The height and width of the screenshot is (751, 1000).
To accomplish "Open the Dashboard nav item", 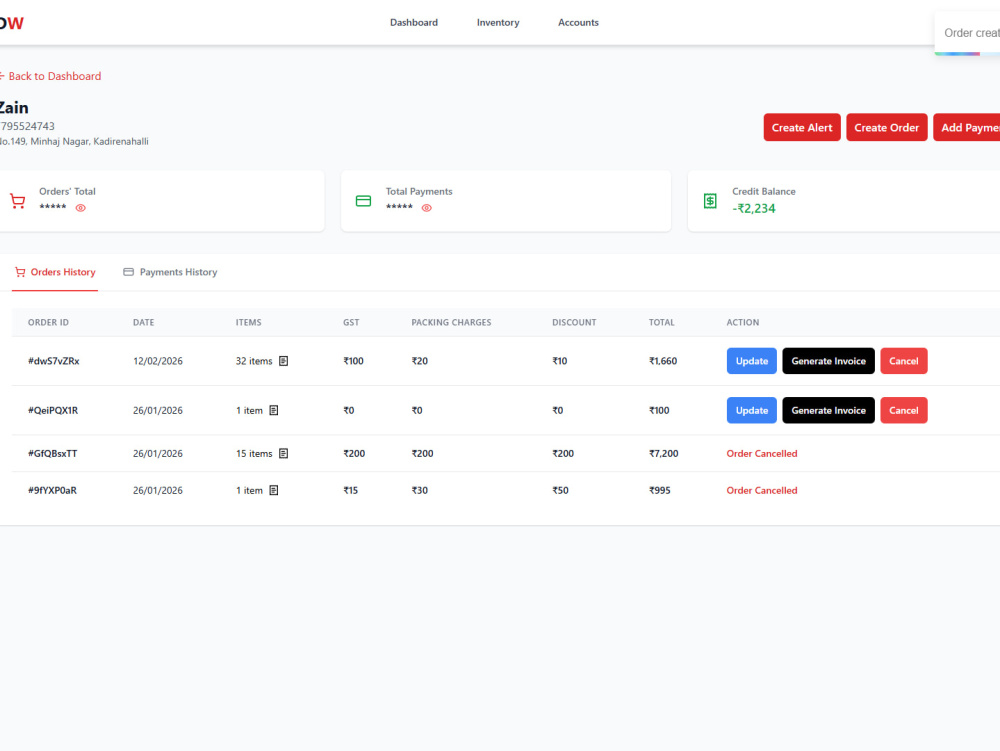I will click(414, 22).
